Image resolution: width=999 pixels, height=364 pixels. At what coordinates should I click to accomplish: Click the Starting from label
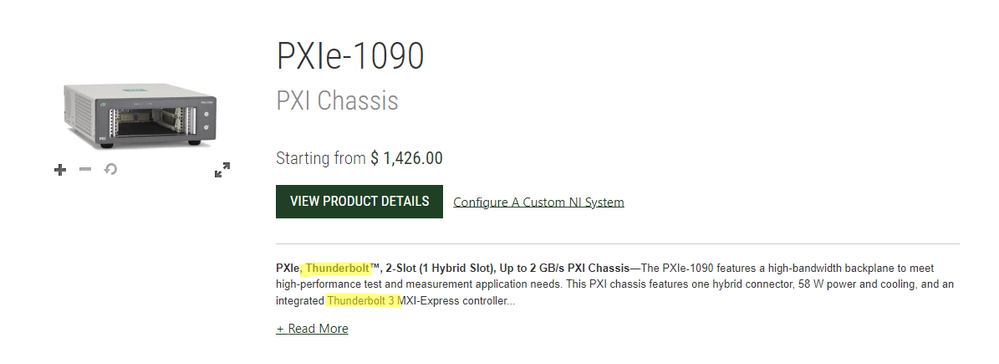click(x=320, y=158)
